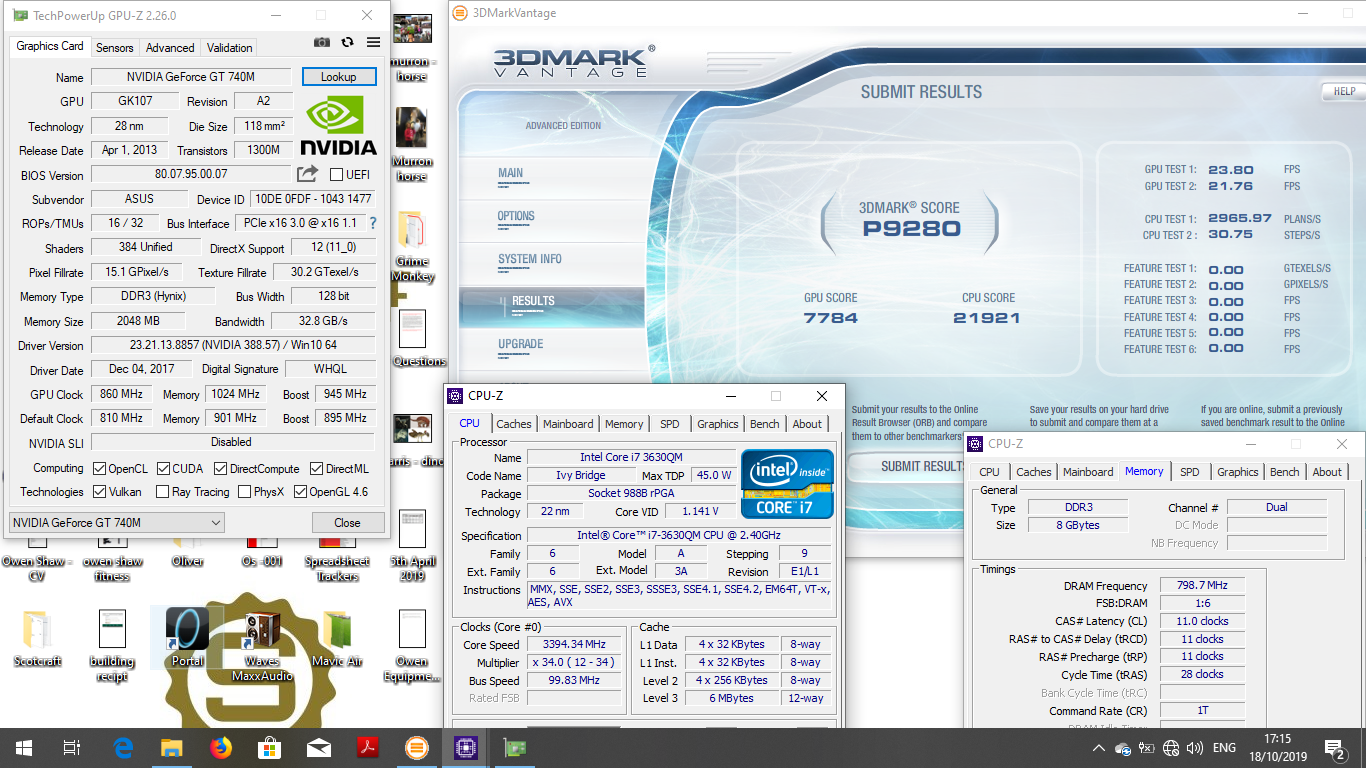
Task: Click the Driver Version field in GPU-Z
Action: [x=233, y=346]
